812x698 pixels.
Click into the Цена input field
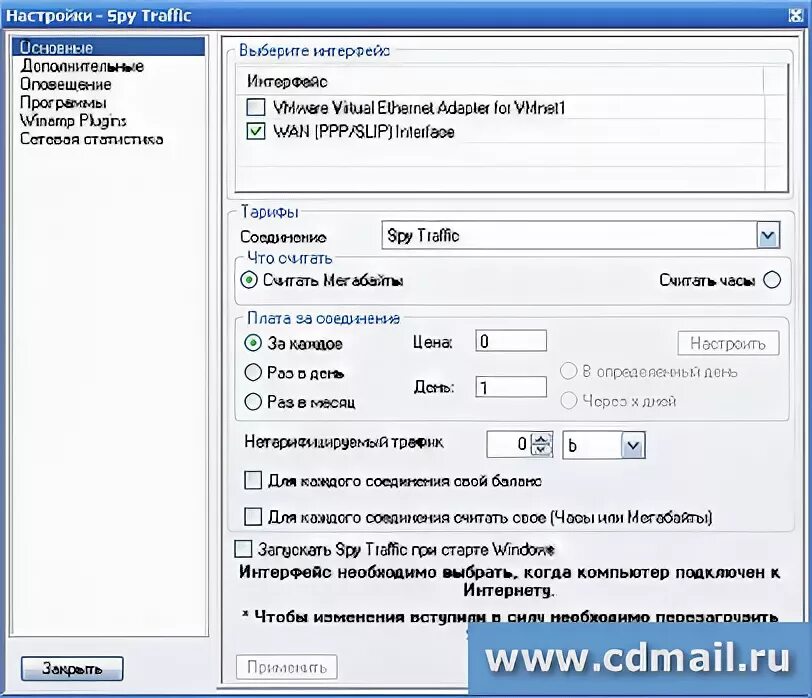pyautogui.click(x=511, y=341)
